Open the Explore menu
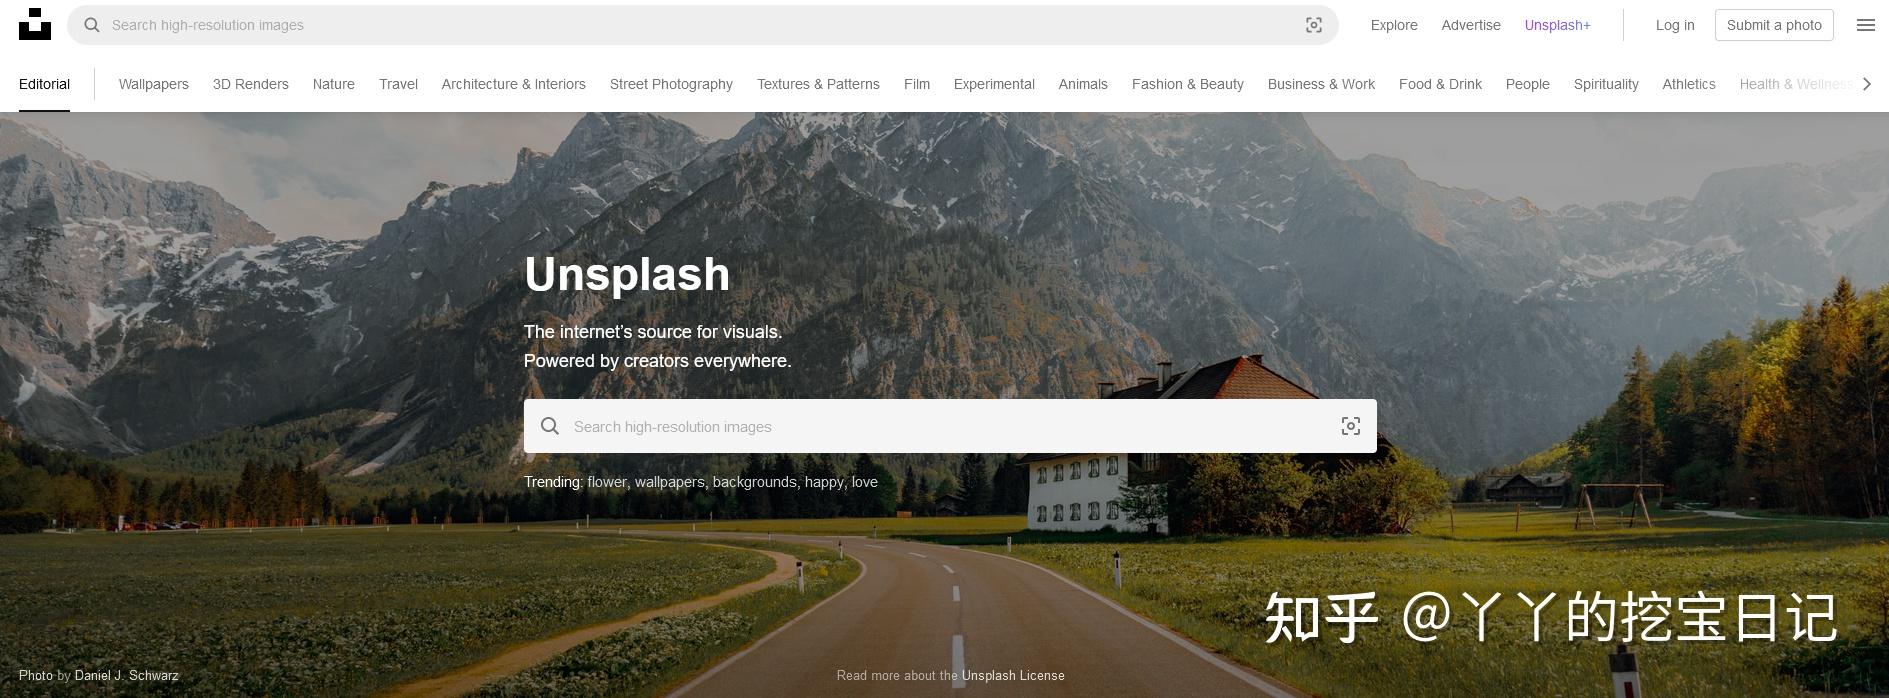Screen dimensions: 1889x698 [1394, 25]
